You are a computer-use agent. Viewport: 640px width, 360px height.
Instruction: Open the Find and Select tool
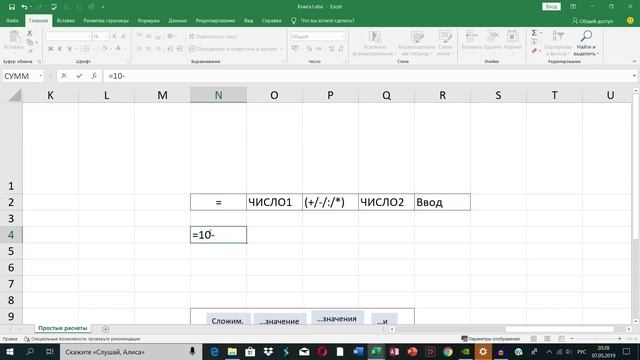[586, 43]
